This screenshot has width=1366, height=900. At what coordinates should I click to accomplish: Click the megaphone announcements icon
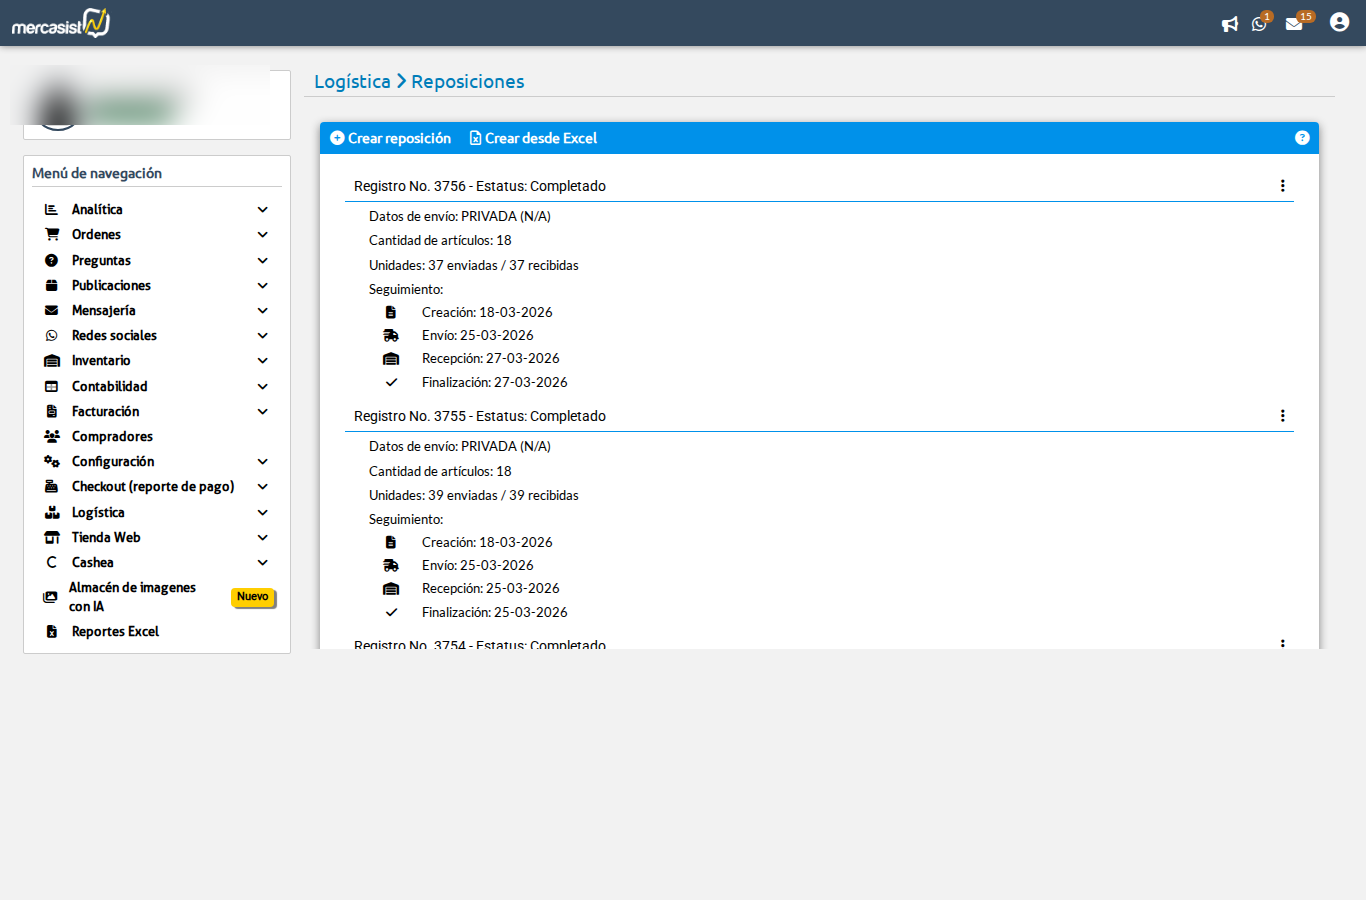[1229, 24]
